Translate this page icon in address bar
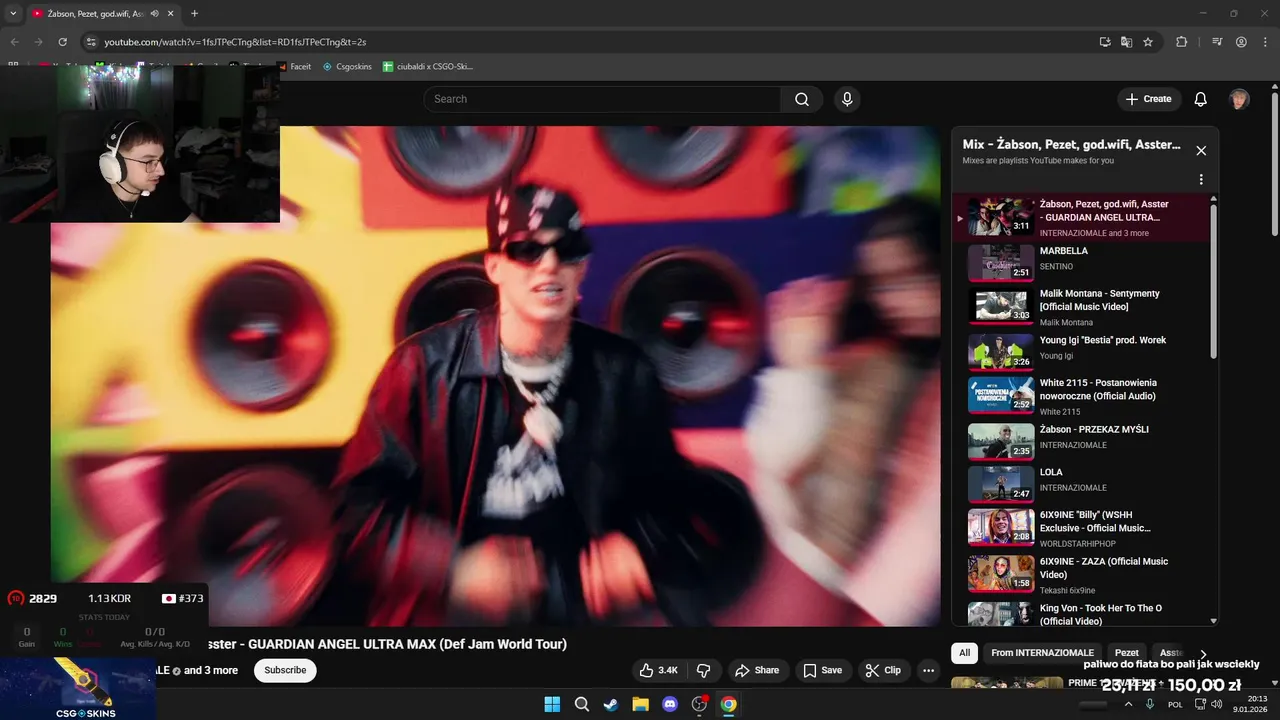The width and height of the screenshot is (1280, 720). pyautogui.click(x=1126, y=42)
